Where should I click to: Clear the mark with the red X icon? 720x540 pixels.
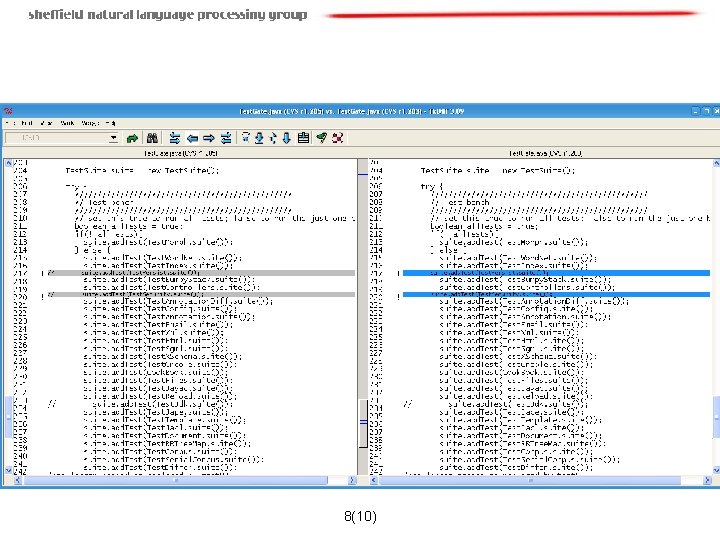tap(338, 138)
